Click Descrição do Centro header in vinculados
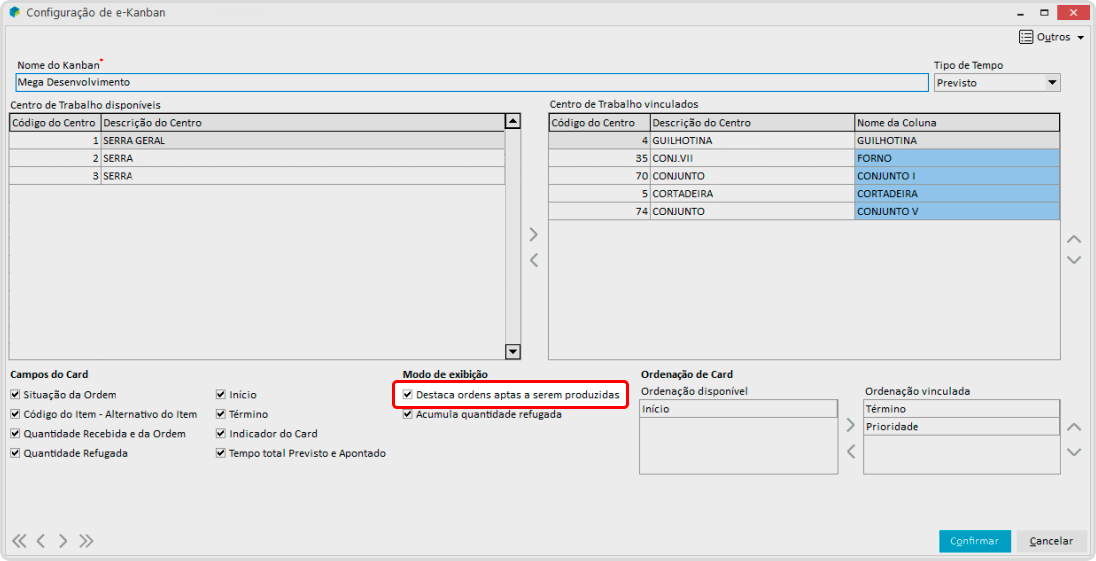Screen dimensions: 1096x561 752,123
